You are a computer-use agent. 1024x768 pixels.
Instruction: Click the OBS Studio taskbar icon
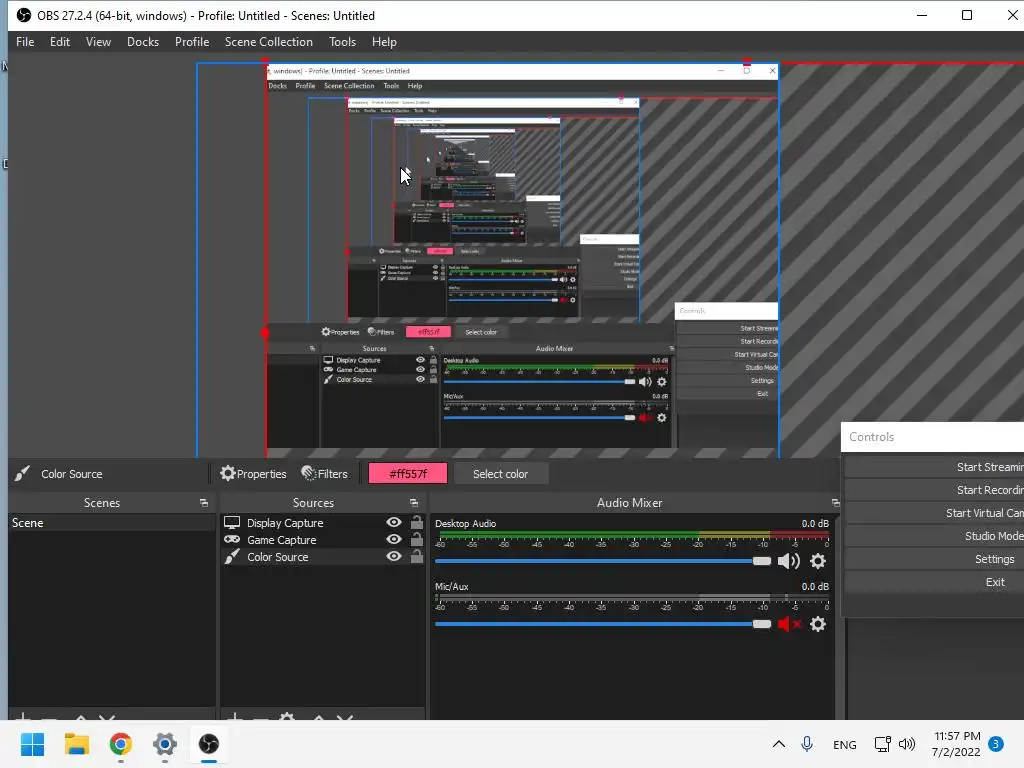click(x=209, y=744)
